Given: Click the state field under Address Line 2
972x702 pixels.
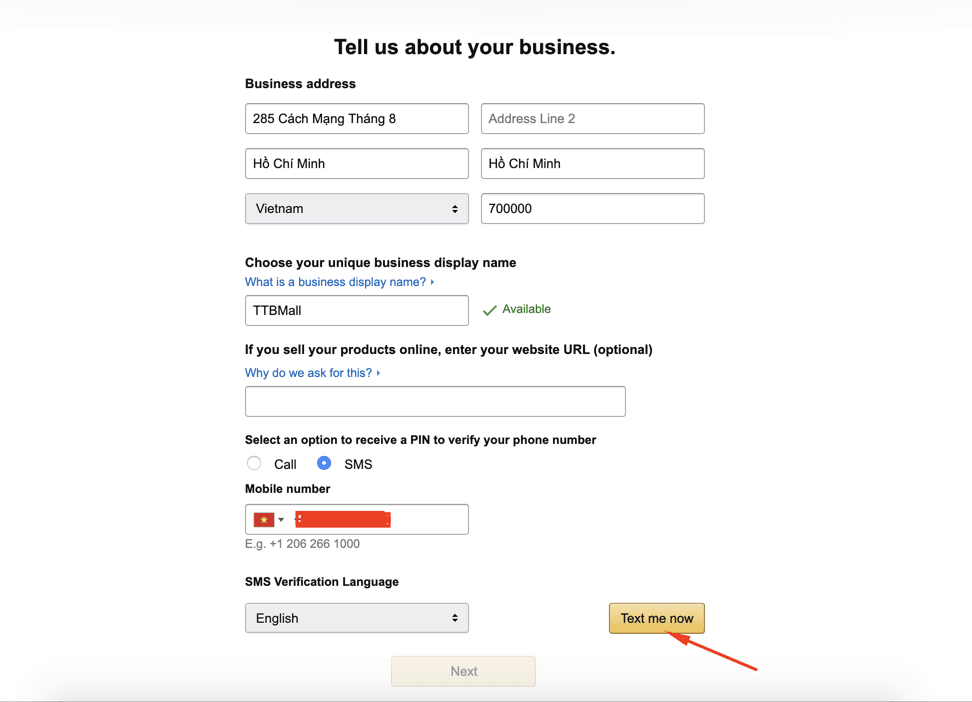Looking at the screenshot, I should tap(593, 163).
